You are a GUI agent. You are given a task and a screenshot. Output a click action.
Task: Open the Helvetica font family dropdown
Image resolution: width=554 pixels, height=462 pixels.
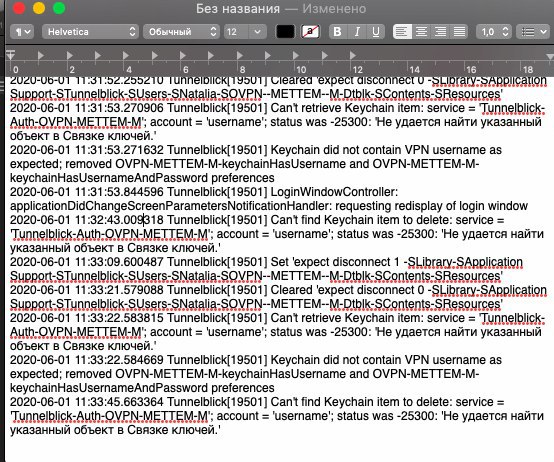[x=90, y=32]
